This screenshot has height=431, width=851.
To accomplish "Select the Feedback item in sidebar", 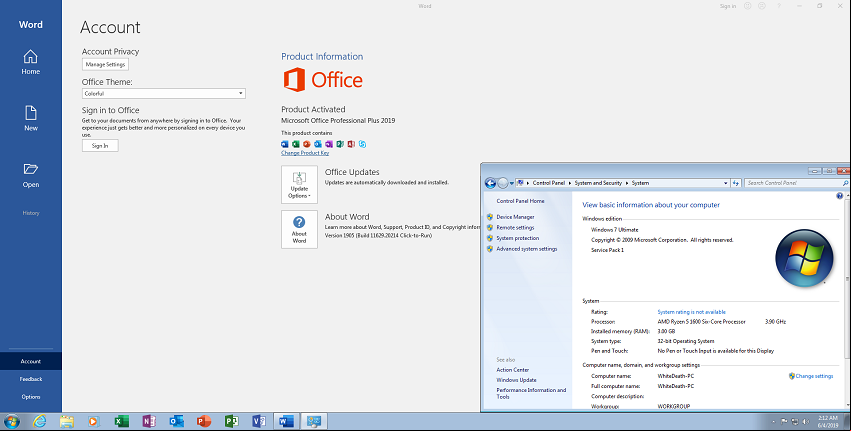I will pyautogui.click(x=31, y=379).
